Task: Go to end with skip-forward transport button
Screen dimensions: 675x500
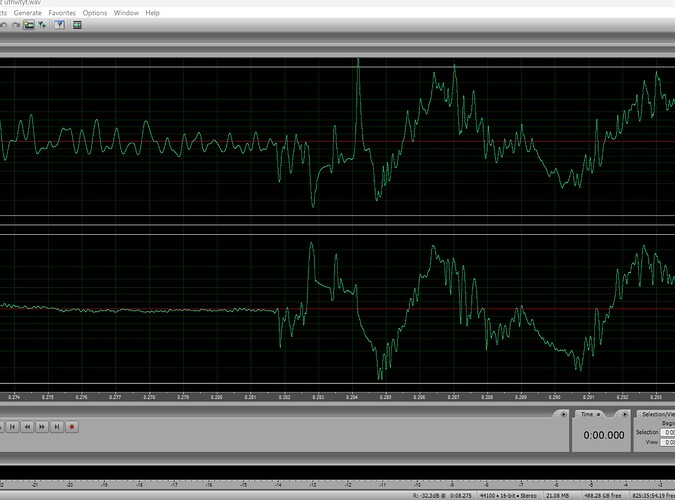Action: (56, 427)
